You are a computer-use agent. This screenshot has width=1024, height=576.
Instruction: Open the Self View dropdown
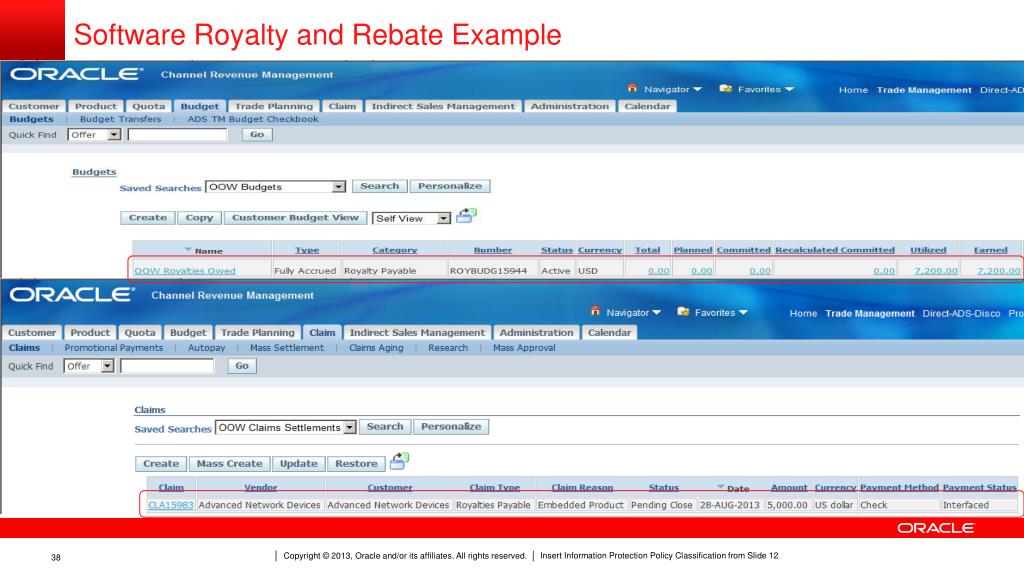click(443, 218)
